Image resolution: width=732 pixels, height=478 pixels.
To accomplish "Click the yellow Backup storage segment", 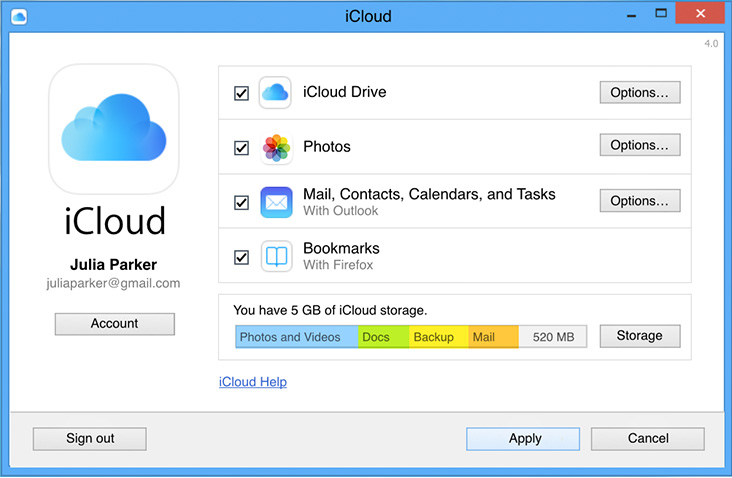I will [438, 337].
